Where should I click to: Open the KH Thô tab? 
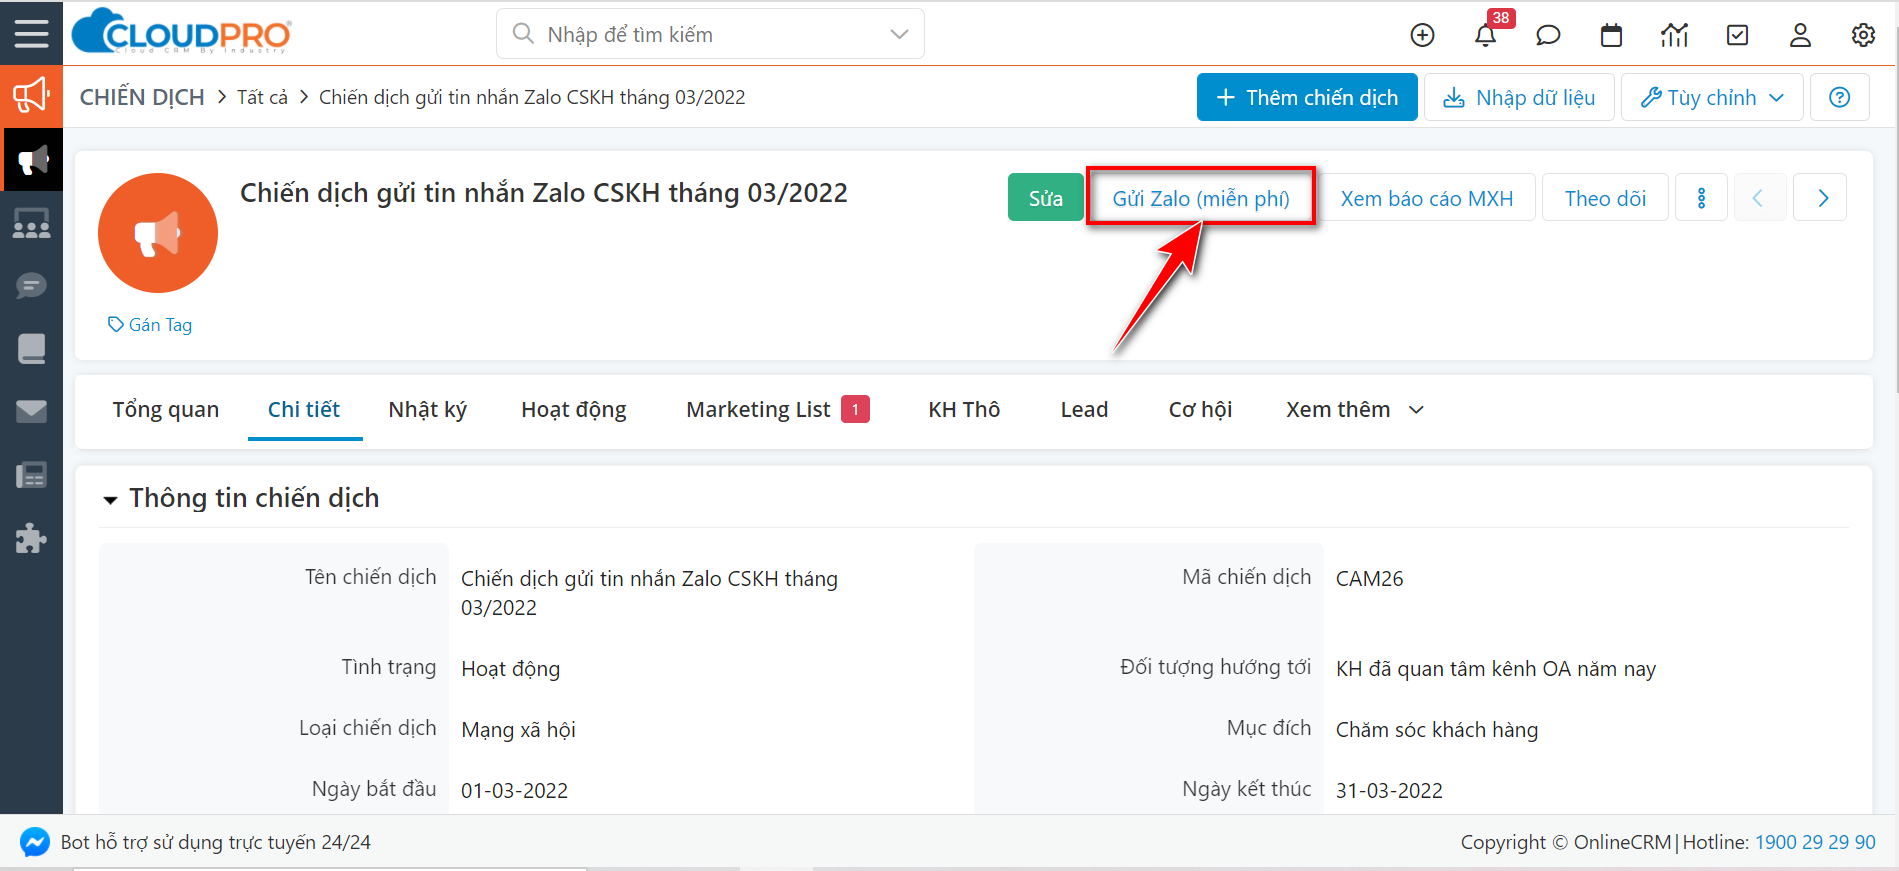coord(964,410)
